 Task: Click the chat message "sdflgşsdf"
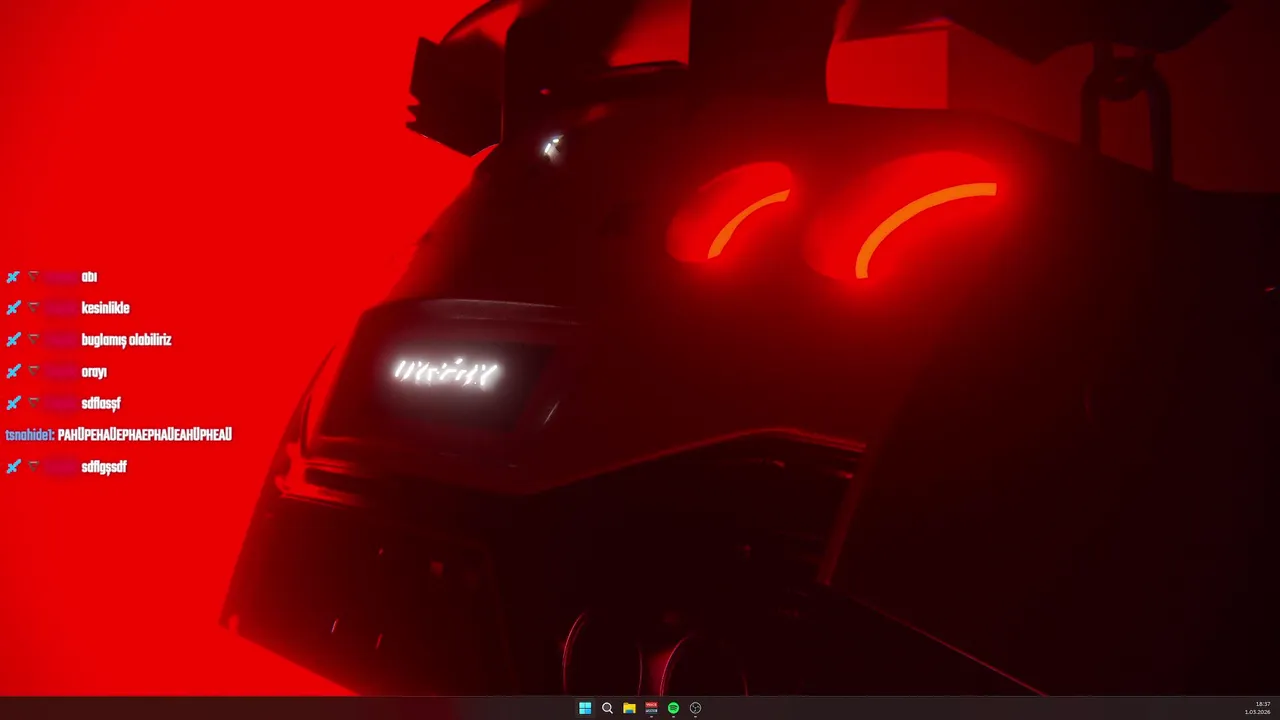[104, 467]
